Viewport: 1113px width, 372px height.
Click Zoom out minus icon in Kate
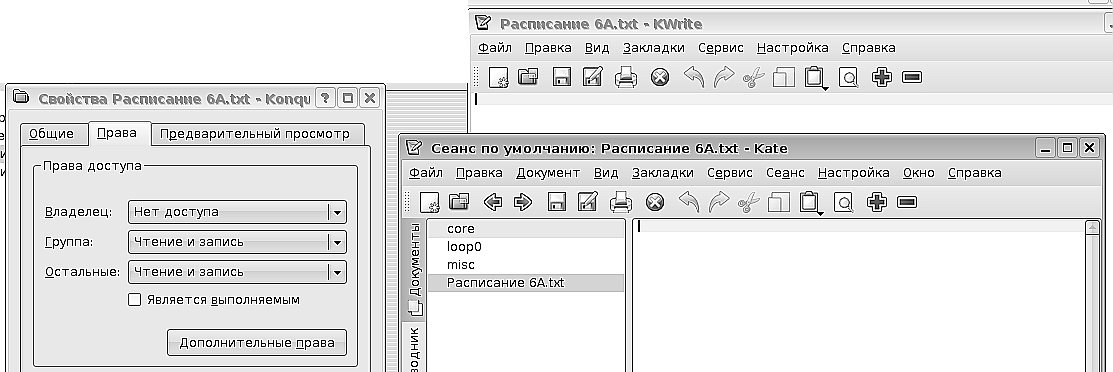[907, 202]
